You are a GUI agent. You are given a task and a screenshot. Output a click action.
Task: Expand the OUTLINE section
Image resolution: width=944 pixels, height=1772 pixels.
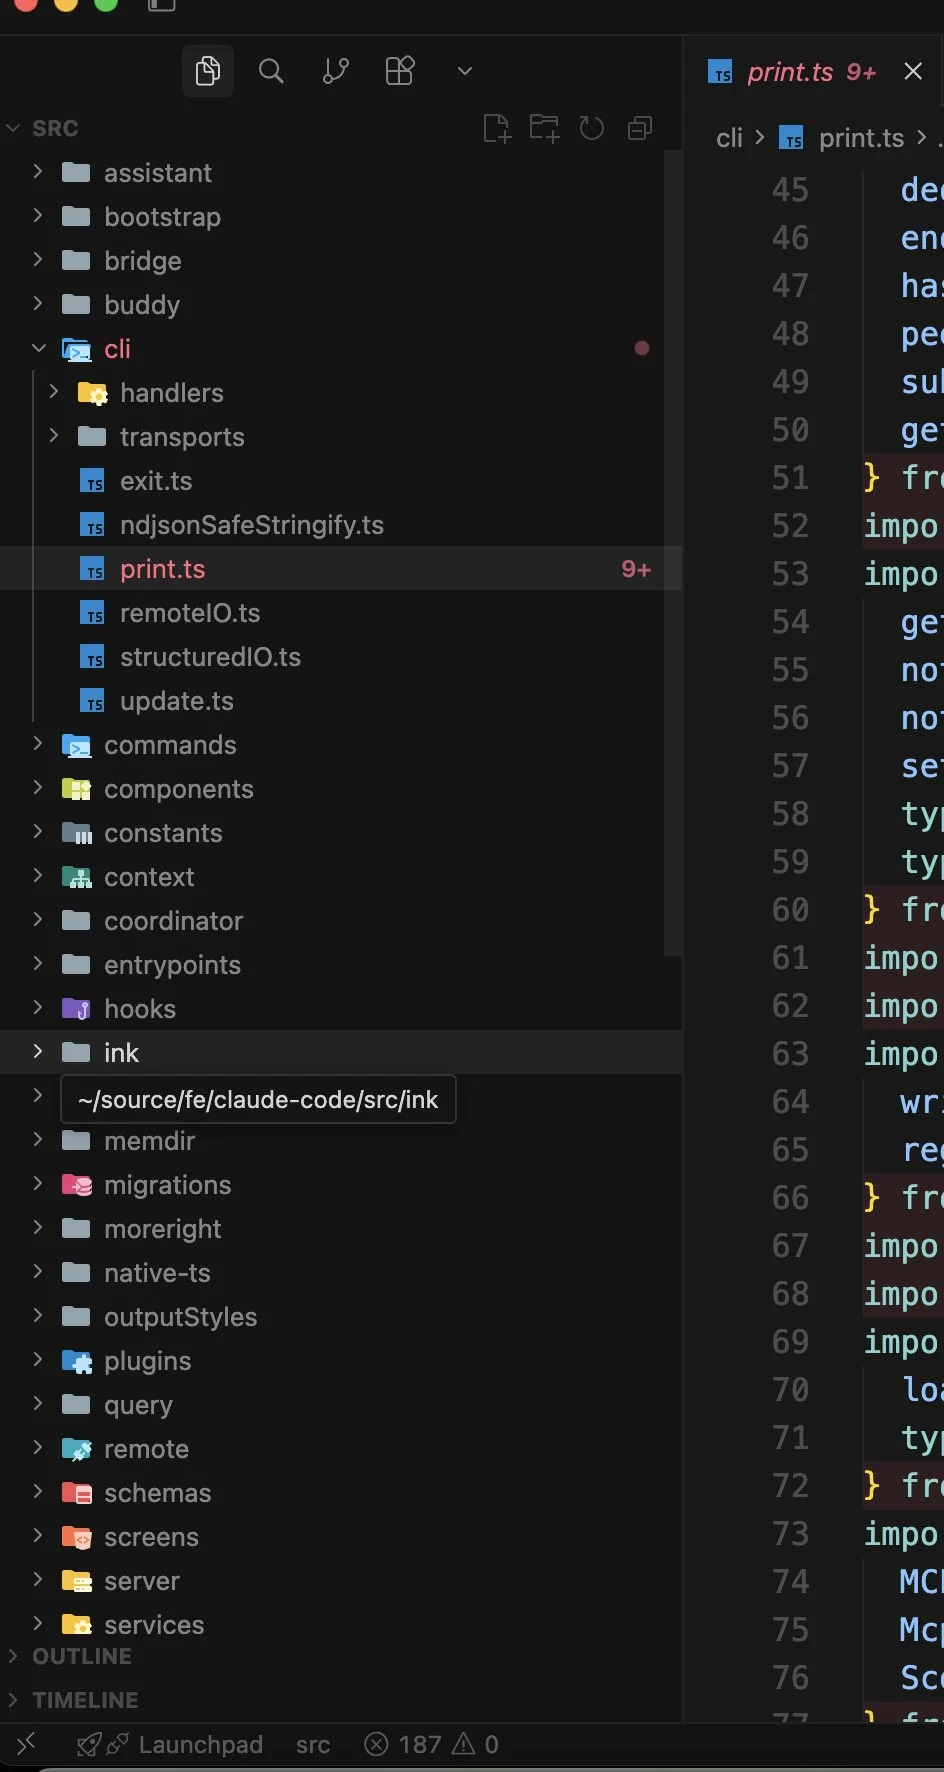pos(82,1656)
